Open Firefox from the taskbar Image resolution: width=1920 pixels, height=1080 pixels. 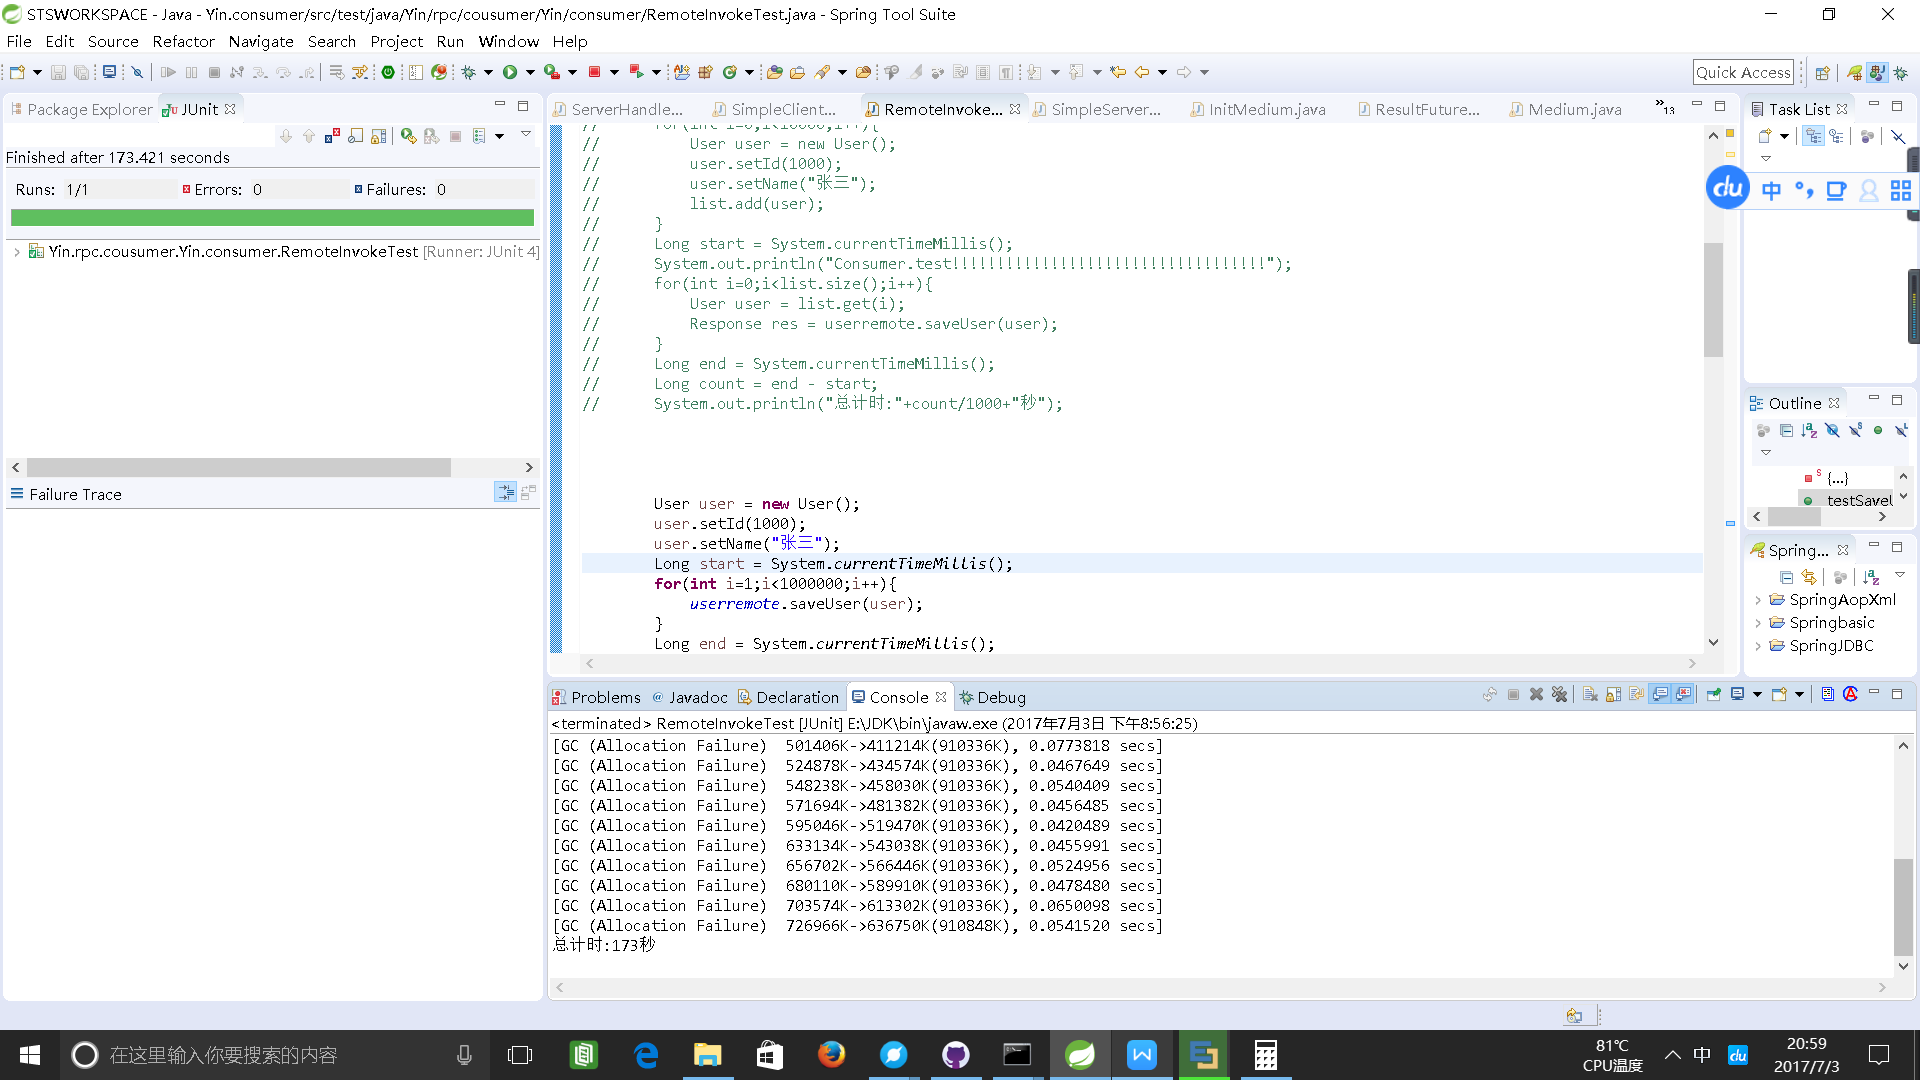tap(831, 1055)
